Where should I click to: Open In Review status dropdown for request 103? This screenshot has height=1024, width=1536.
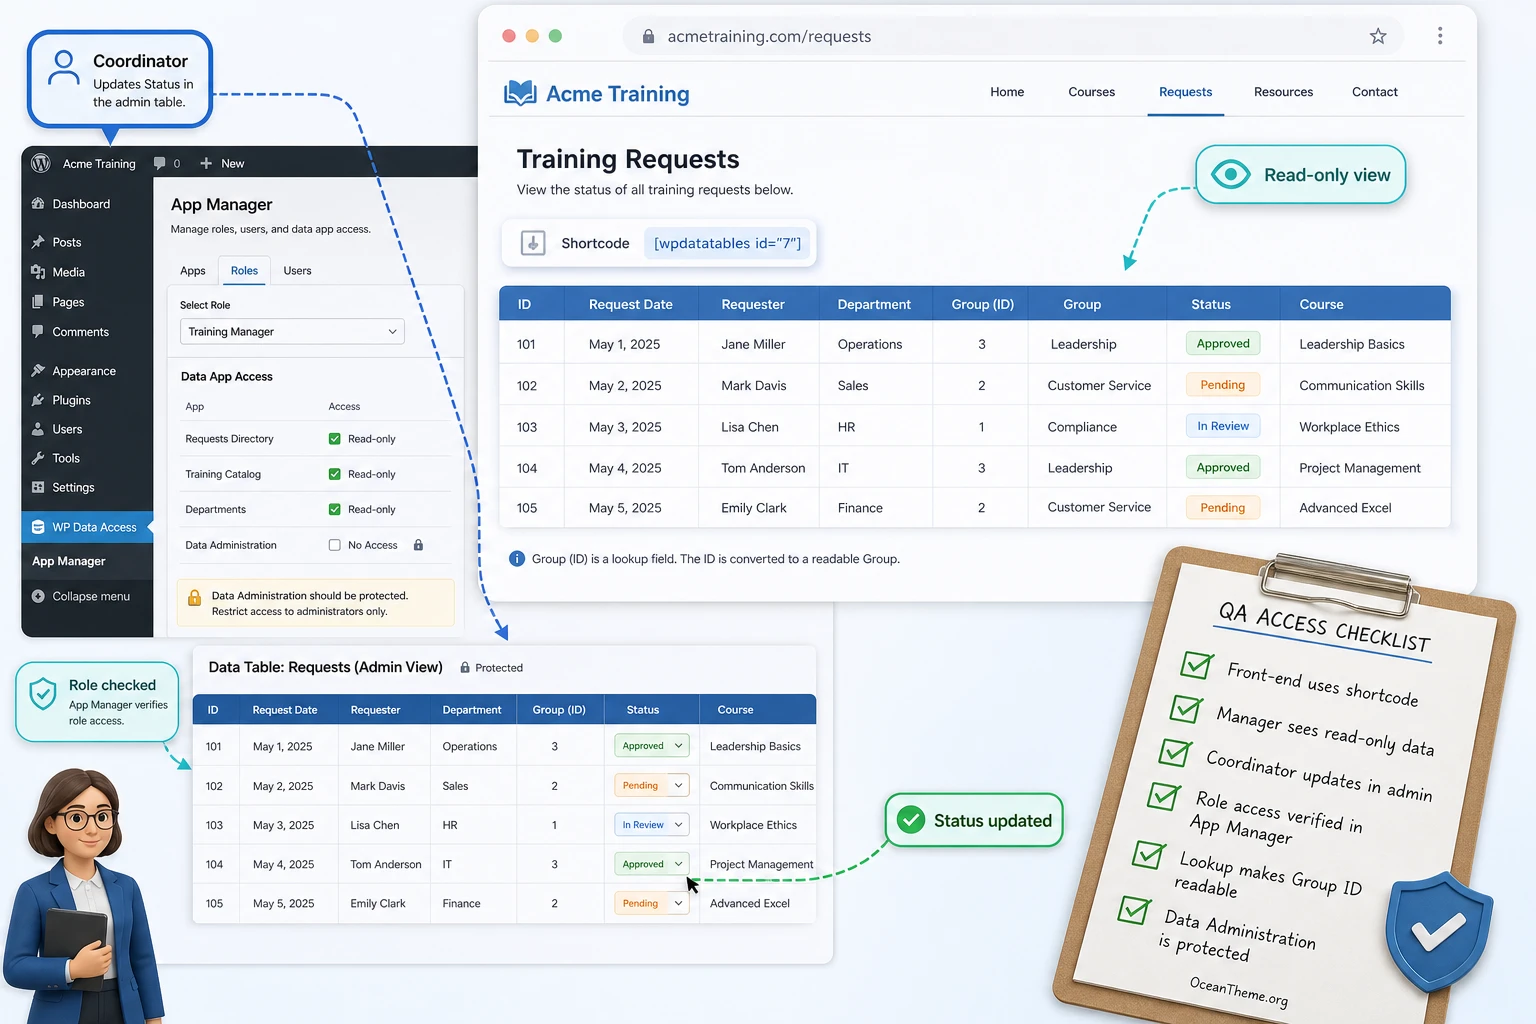coord(652,825)
